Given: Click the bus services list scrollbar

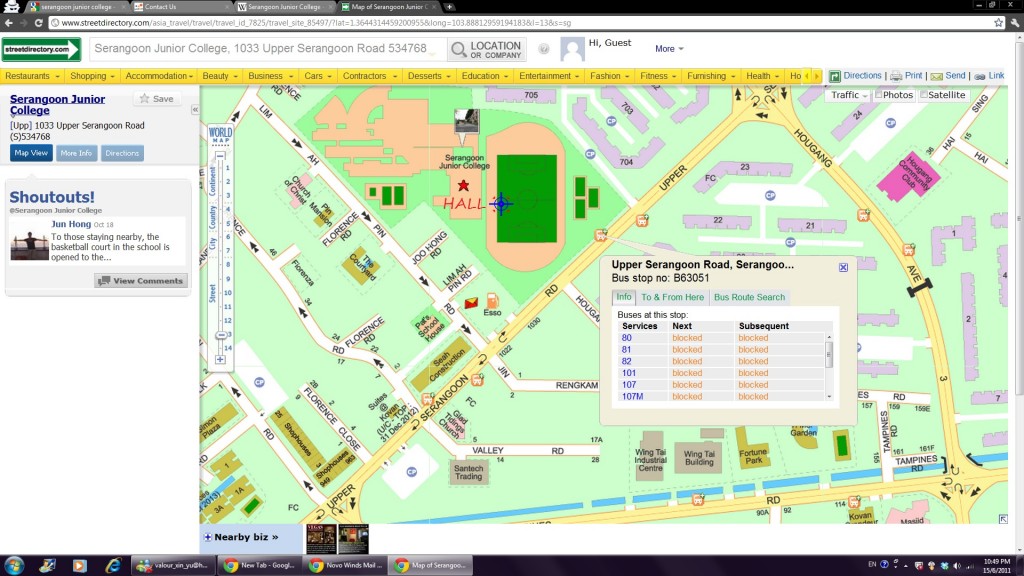Looking at the screenshot, I should click(829, 366).
